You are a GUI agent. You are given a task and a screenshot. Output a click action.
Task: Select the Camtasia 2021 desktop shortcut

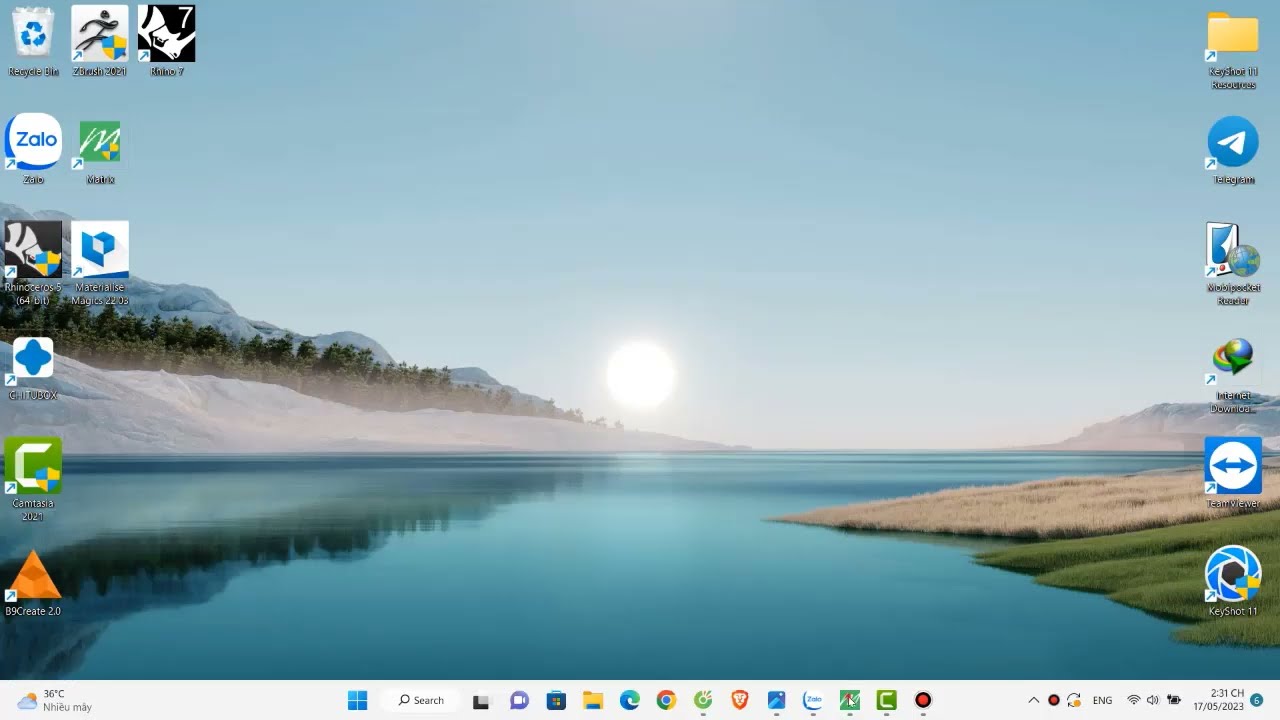click(33, 479)
